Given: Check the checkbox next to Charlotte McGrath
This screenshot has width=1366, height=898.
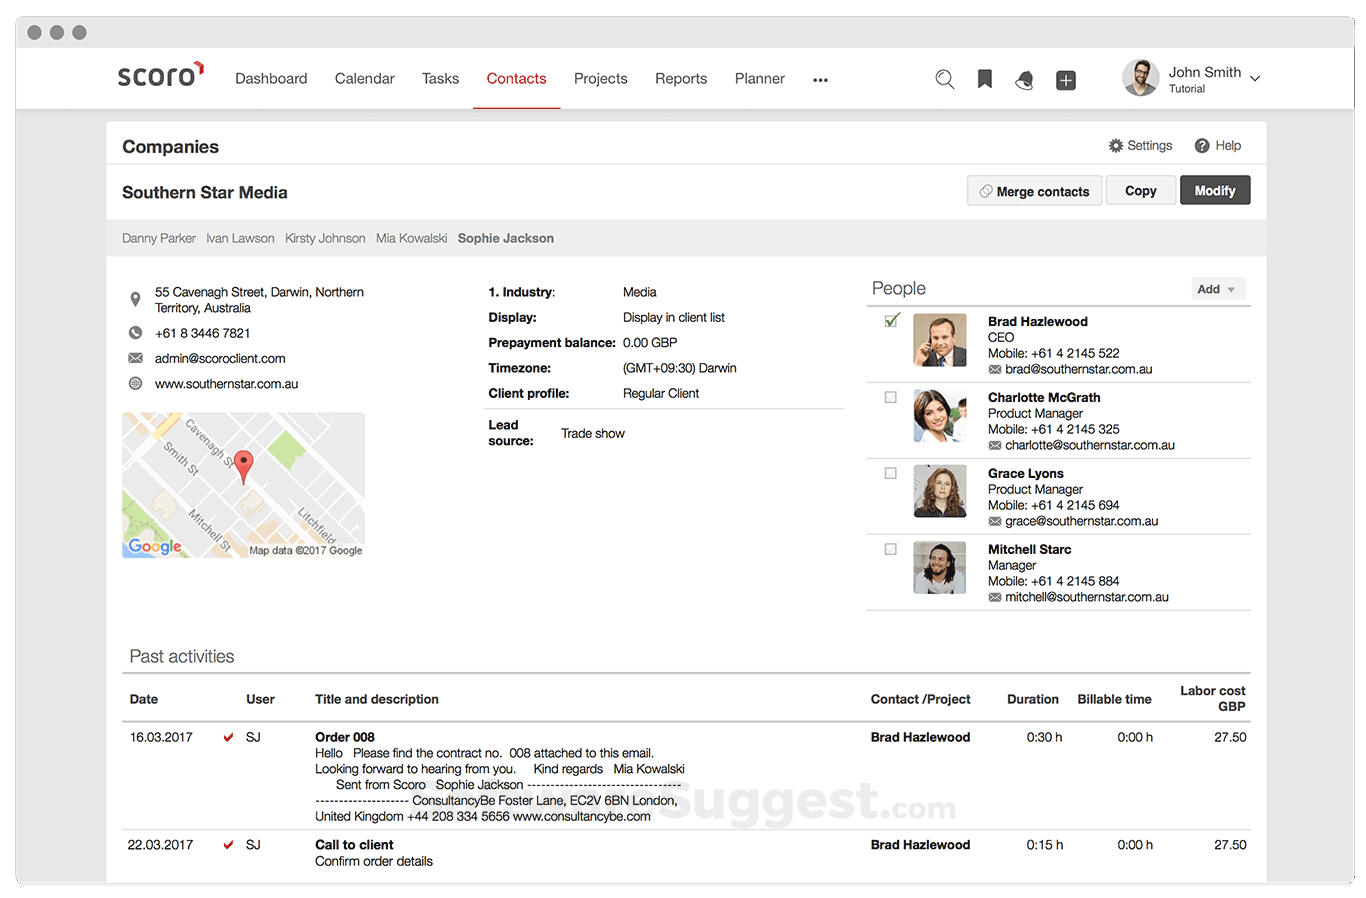Looking at the screenshot, I should coord(890,397).
